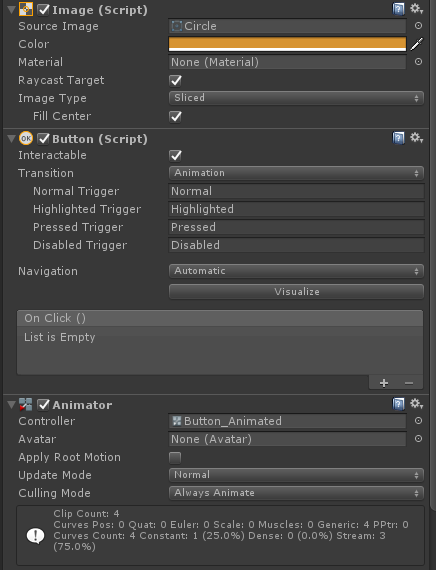
Task: Toggle the Fill Center checkbox
Action: 175,117
